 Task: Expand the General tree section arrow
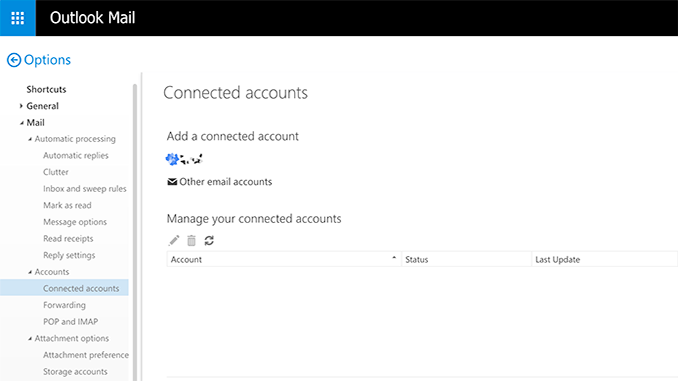21,106
